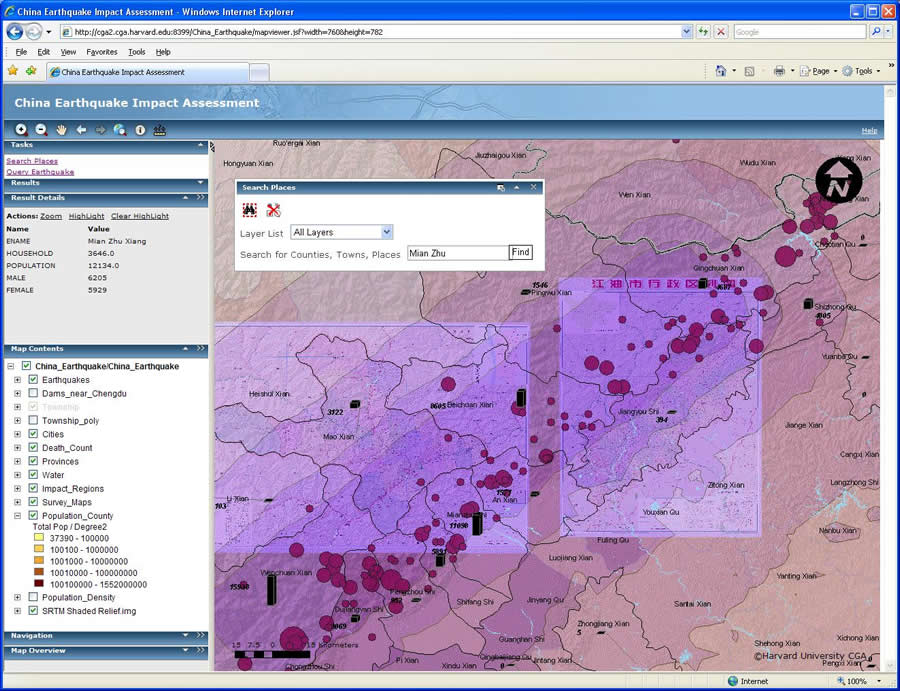Open the Search Places task link
900x691 pixels.
tap(32, 161)
